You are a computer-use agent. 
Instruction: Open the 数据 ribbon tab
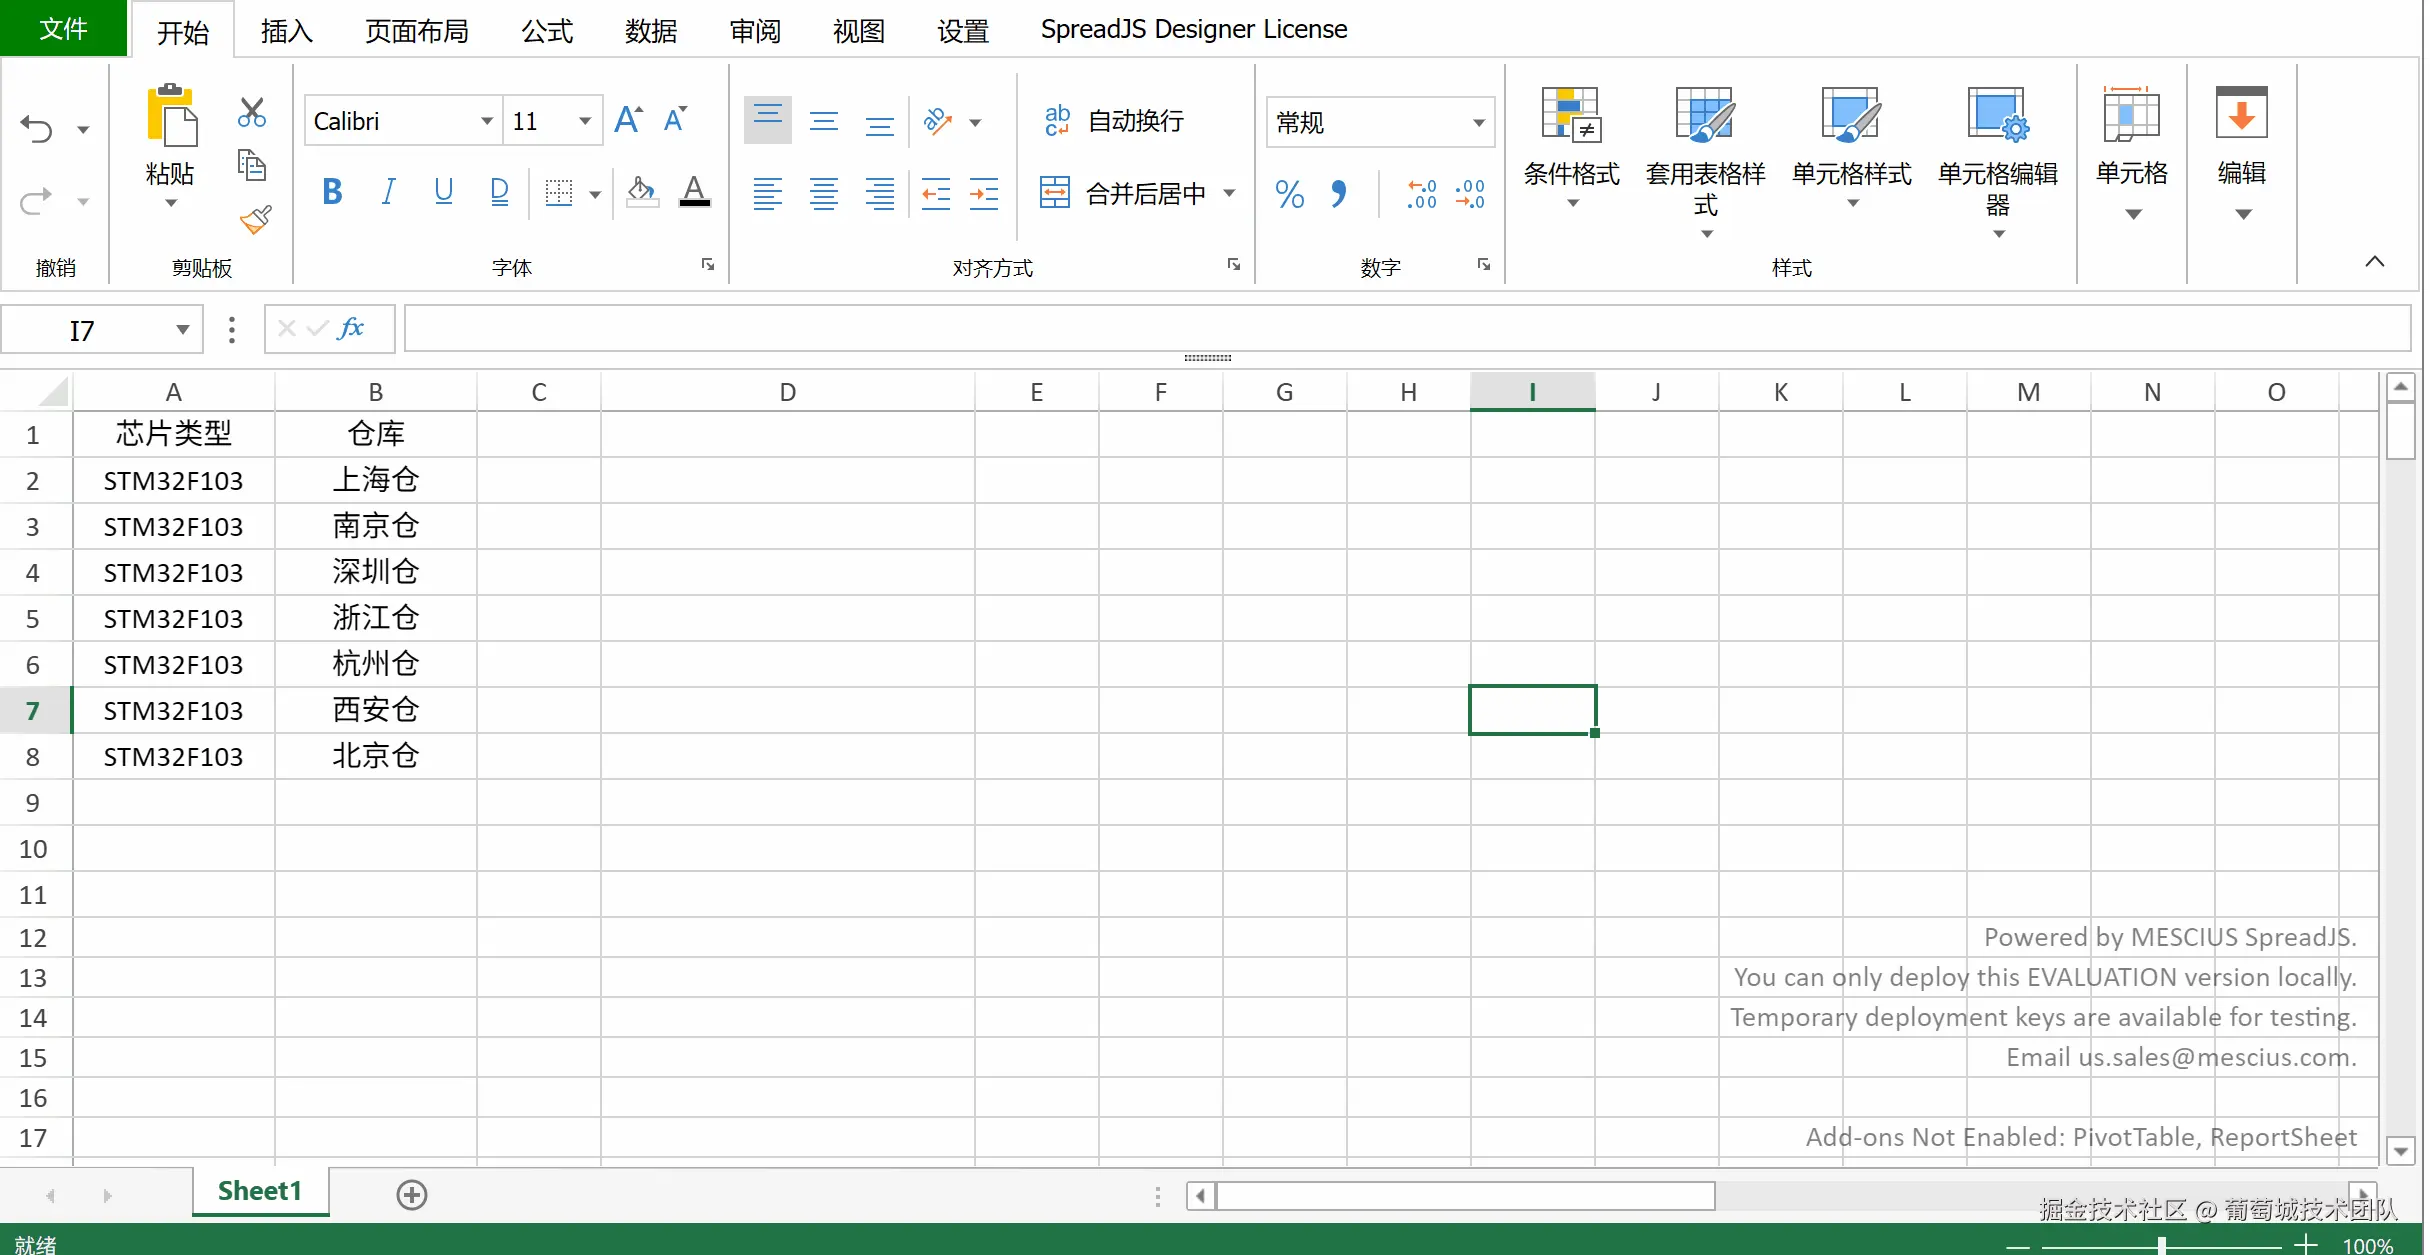651,31
